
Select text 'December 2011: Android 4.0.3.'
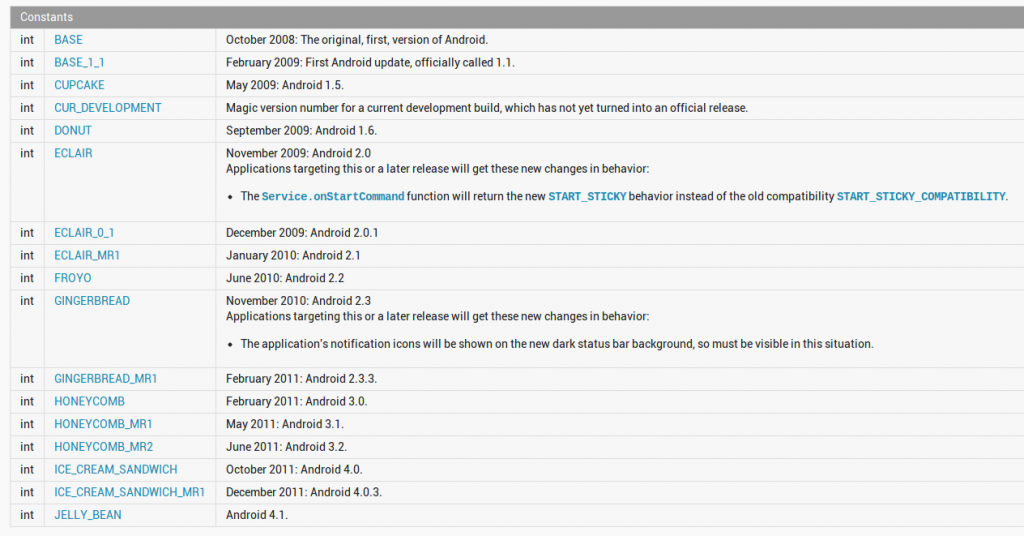304,492
